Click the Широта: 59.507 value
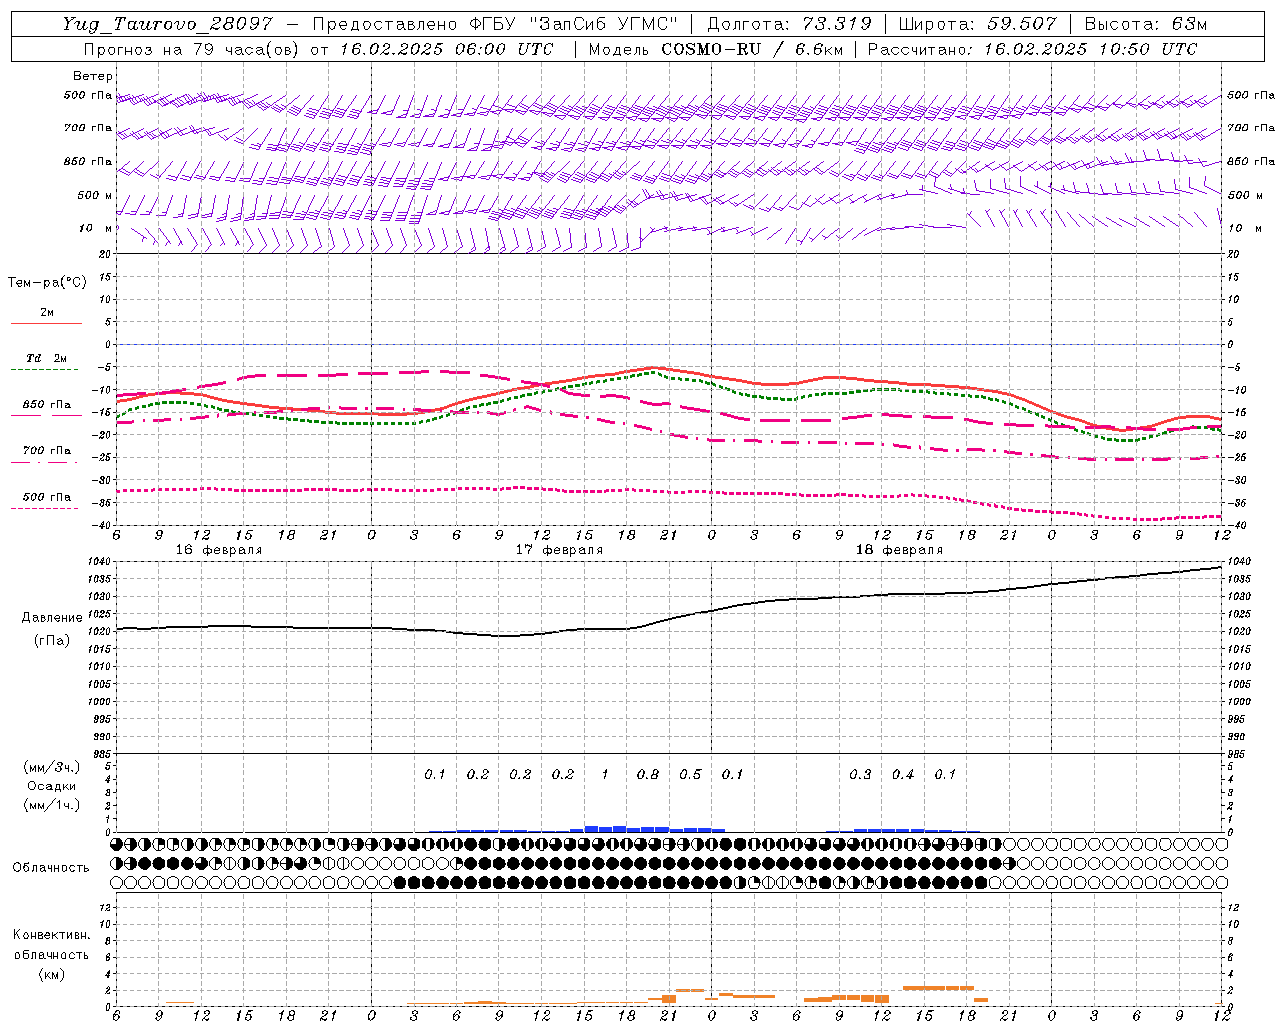This screenshot has height=1024, width=1280. click(977, 24)
